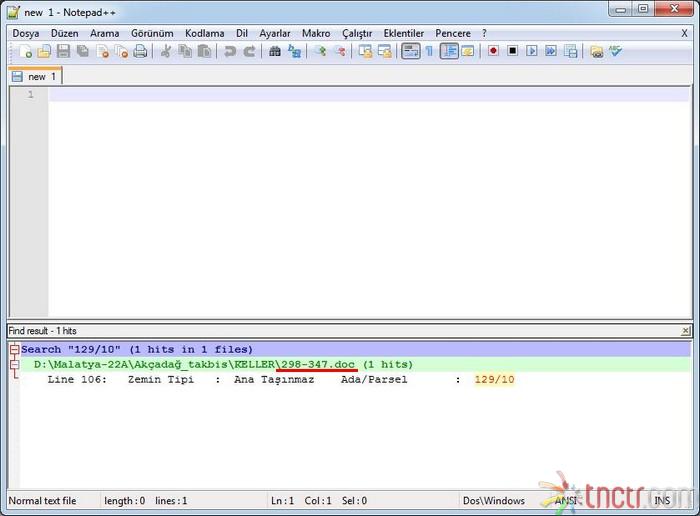Click line number 1 in margin
This screenshot has width=700, height=516.
coord(30,95)
